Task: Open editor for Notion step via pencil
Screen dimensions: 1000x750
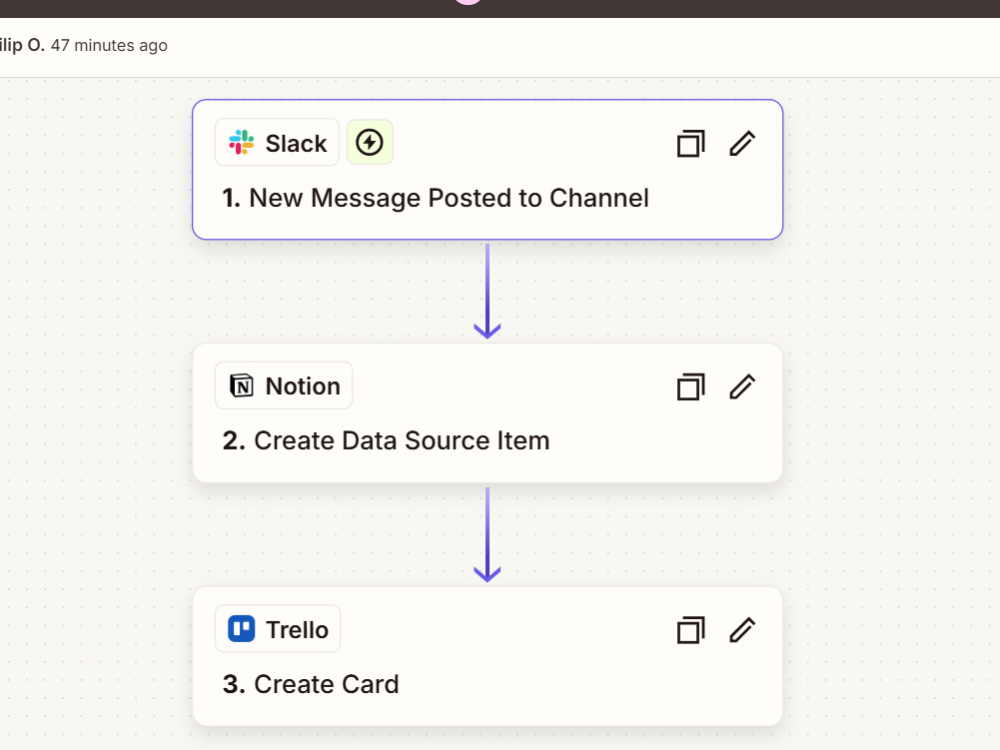Action: pos(742,386)
